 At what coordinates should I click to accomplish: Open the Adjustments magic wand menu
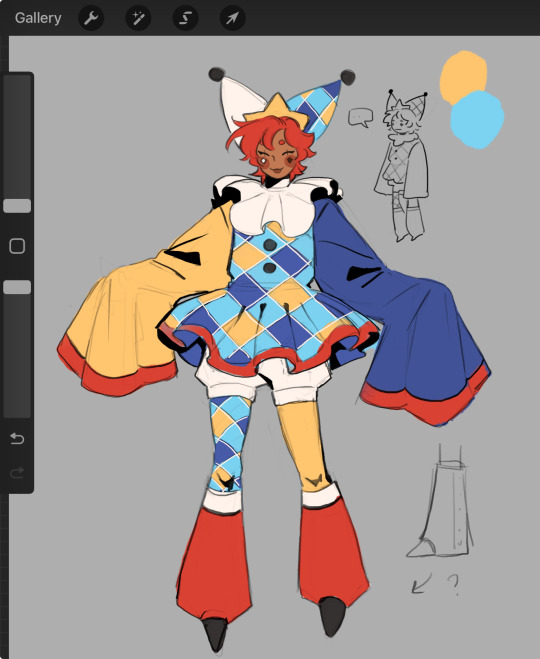[138, 18]
